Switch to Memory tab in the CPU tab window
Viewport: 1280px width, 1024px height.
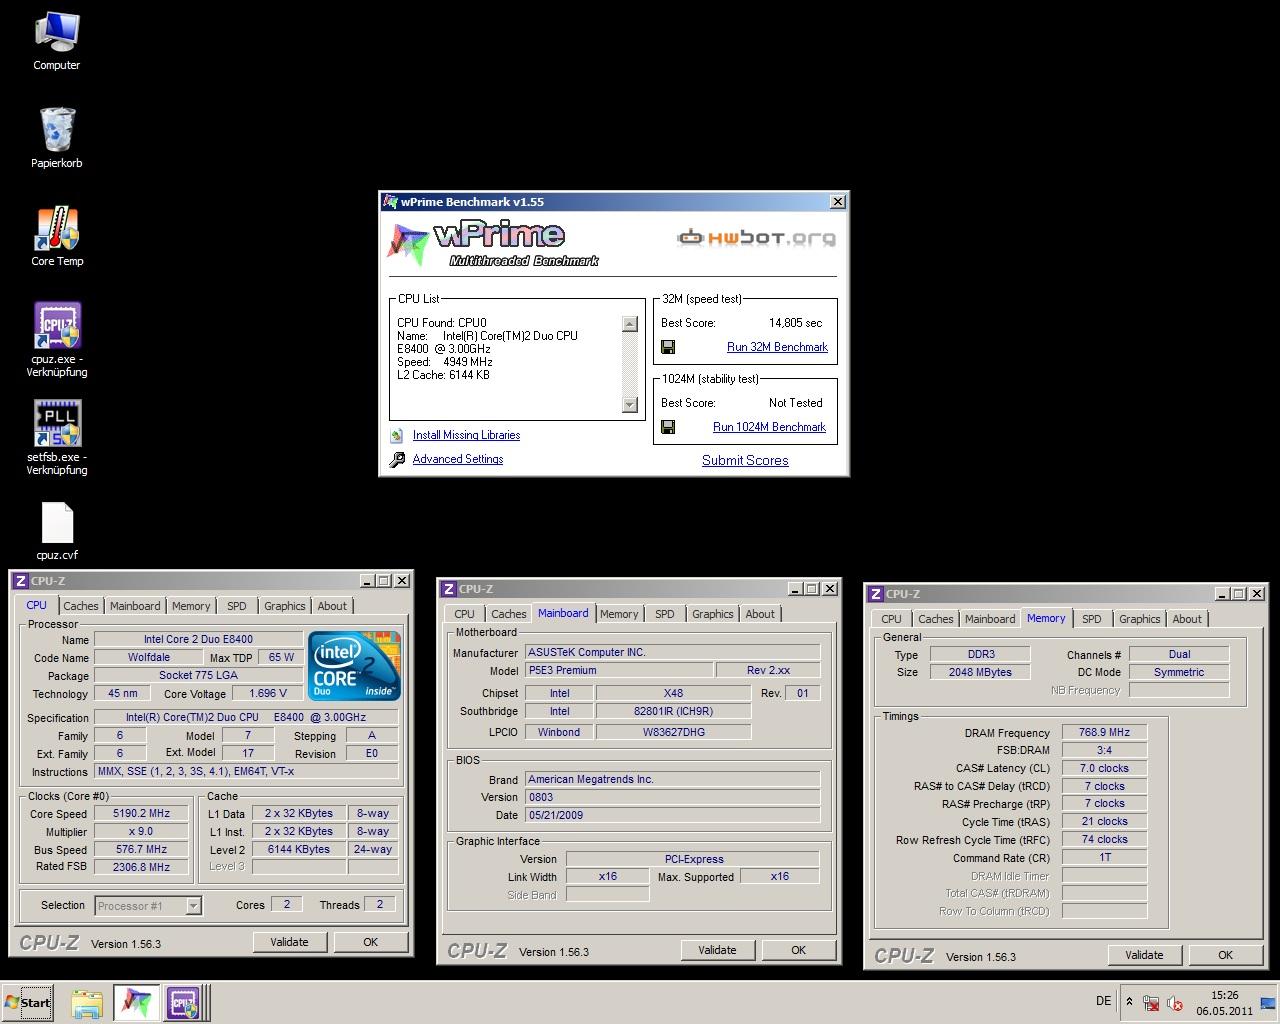(x=191, y=606)
